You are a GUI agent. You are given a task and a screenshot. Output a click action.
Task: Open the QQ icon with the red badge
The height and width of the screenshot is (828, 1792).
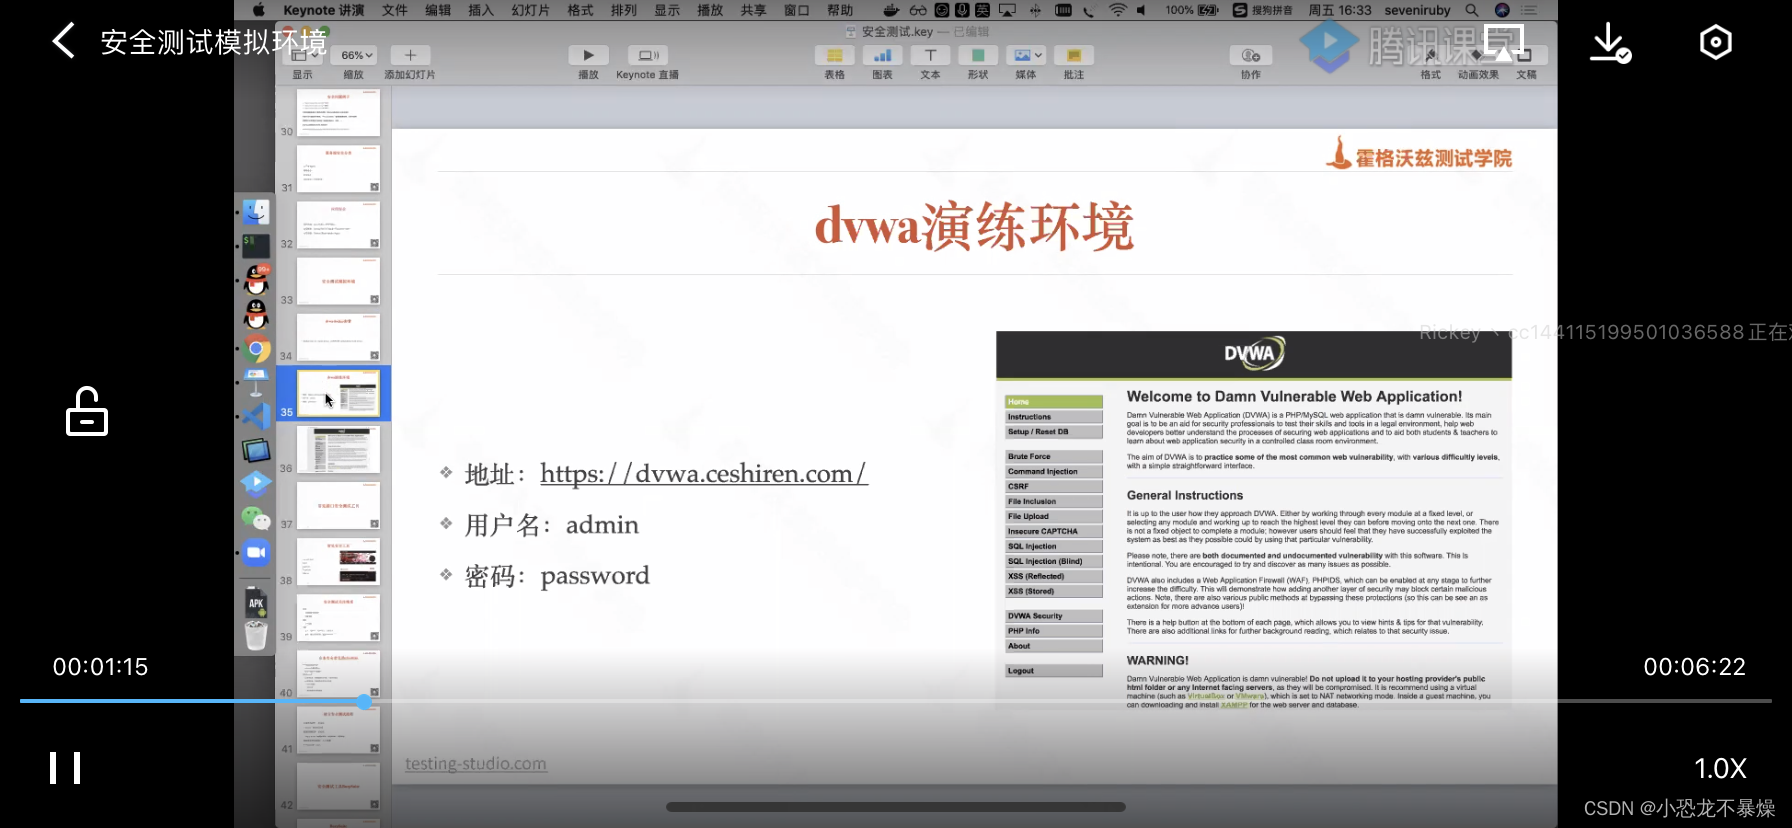[257, 280]
